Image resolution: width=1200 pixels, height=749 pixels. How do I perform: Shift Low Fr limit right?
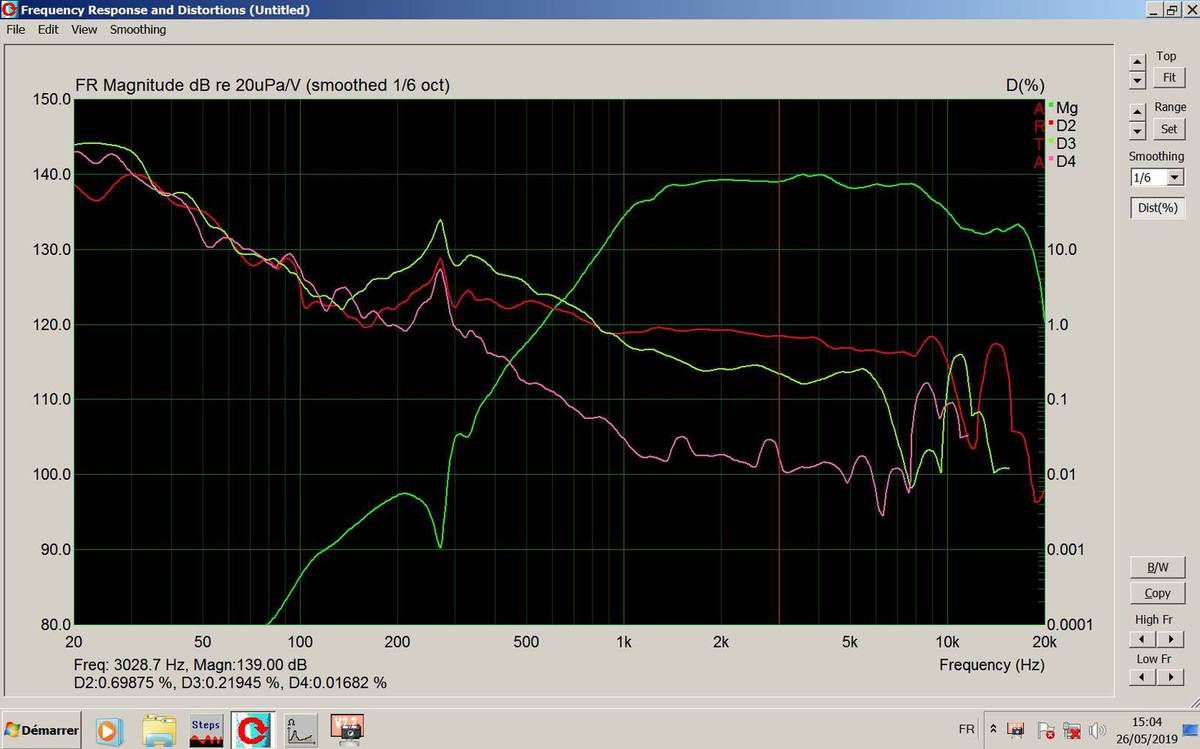tap(1170, 678)
